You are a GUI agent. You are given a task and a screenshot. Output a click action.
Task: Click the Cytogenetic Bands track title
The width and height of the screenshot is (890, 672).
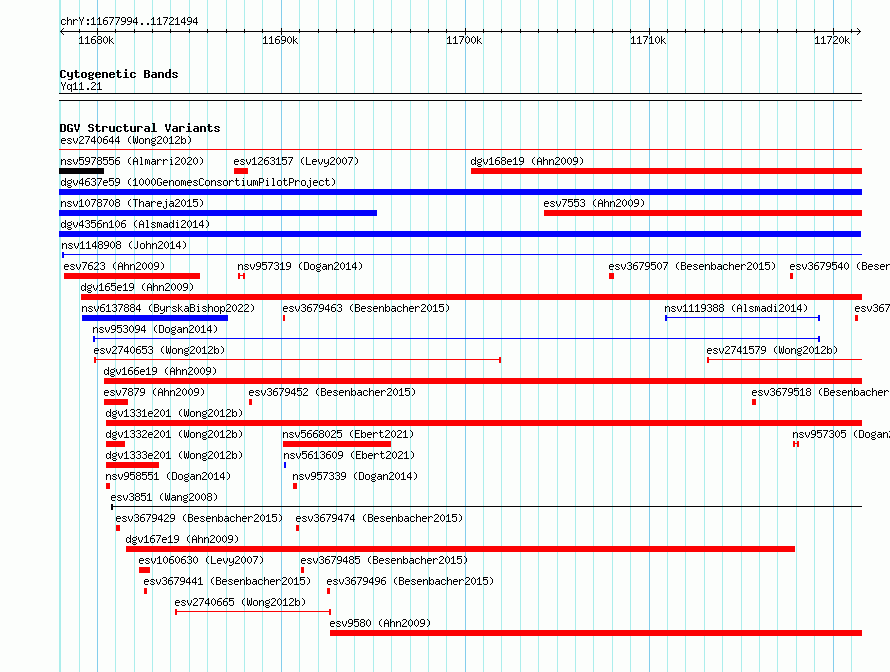[119, 74]
